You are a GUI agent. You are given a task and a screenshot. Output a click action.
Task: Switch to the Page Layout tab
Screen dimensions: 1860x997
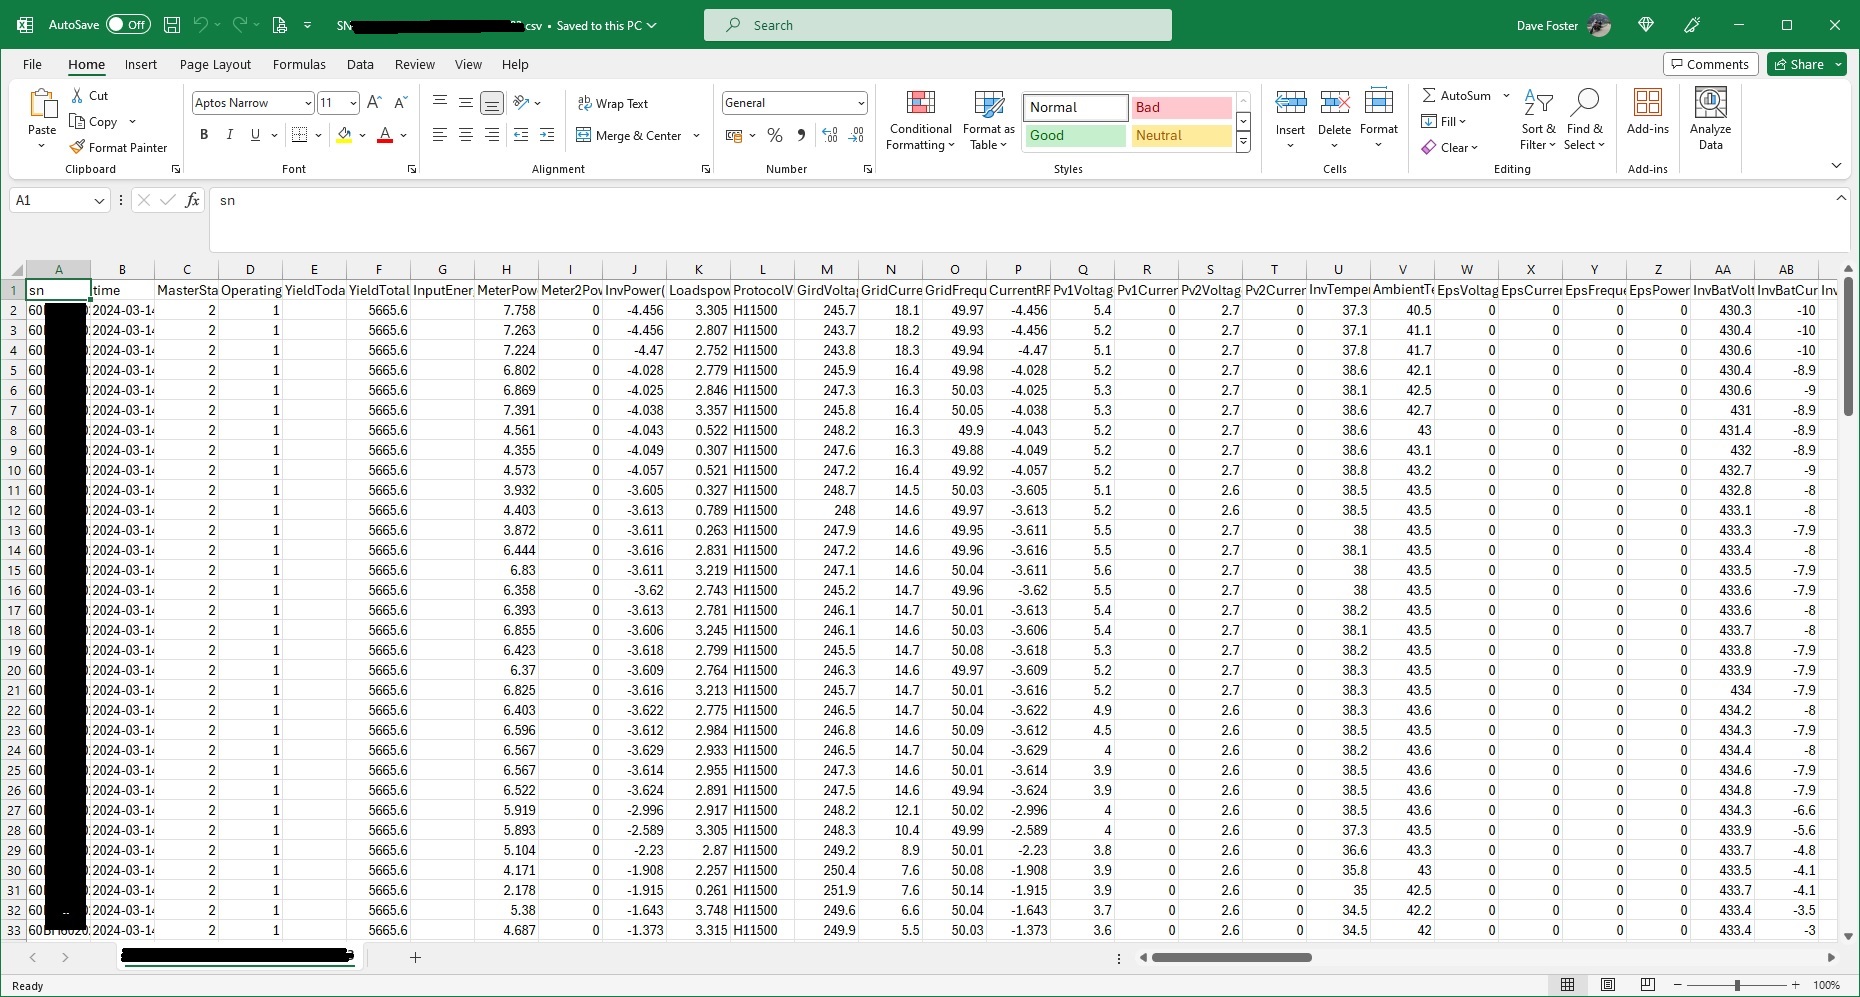click(215, 64)
